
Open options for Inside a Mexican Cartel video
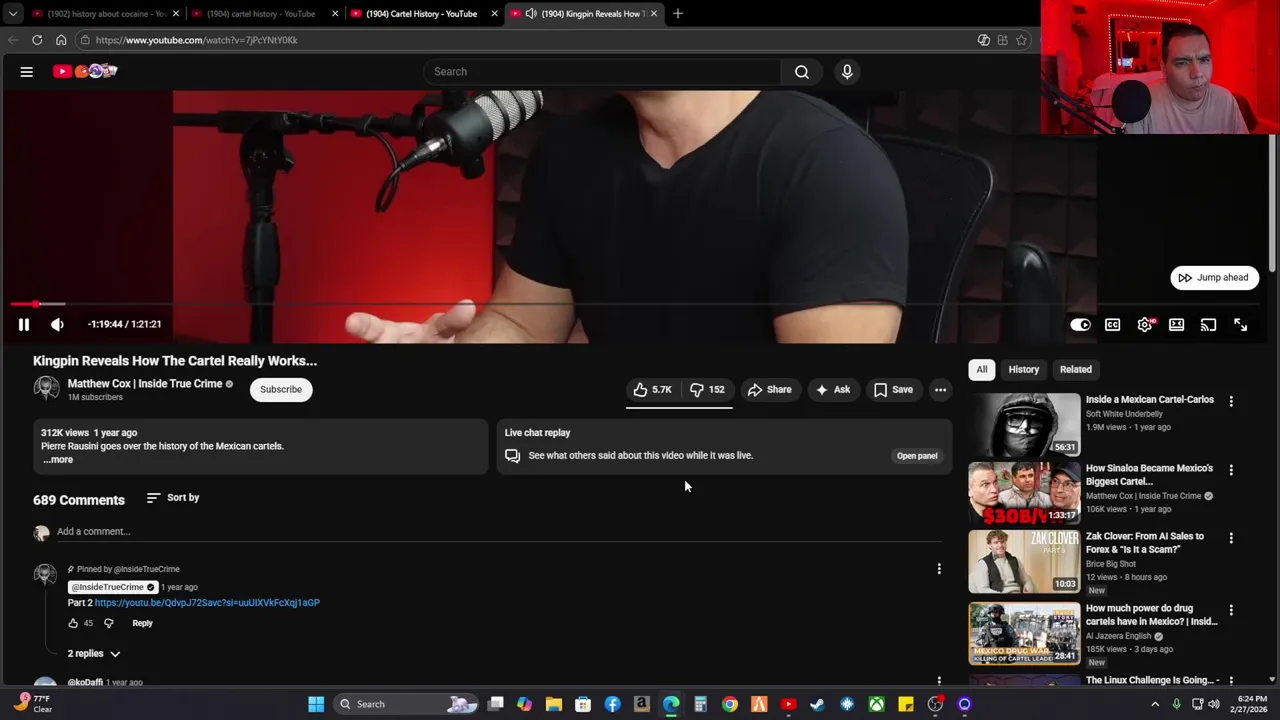tap(1231, 401)
